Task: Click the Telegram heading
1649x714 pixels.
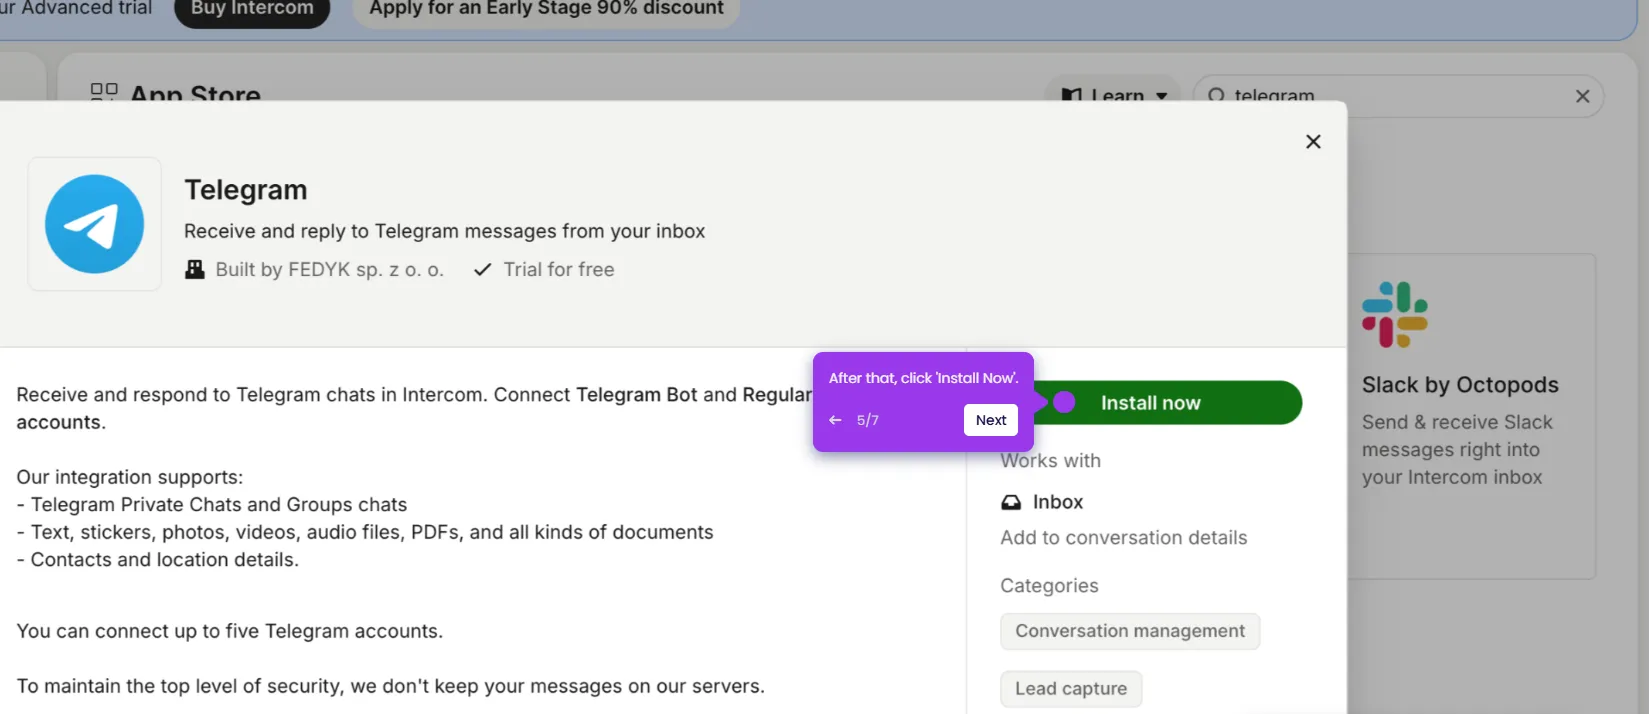Action: click(246, 190)
